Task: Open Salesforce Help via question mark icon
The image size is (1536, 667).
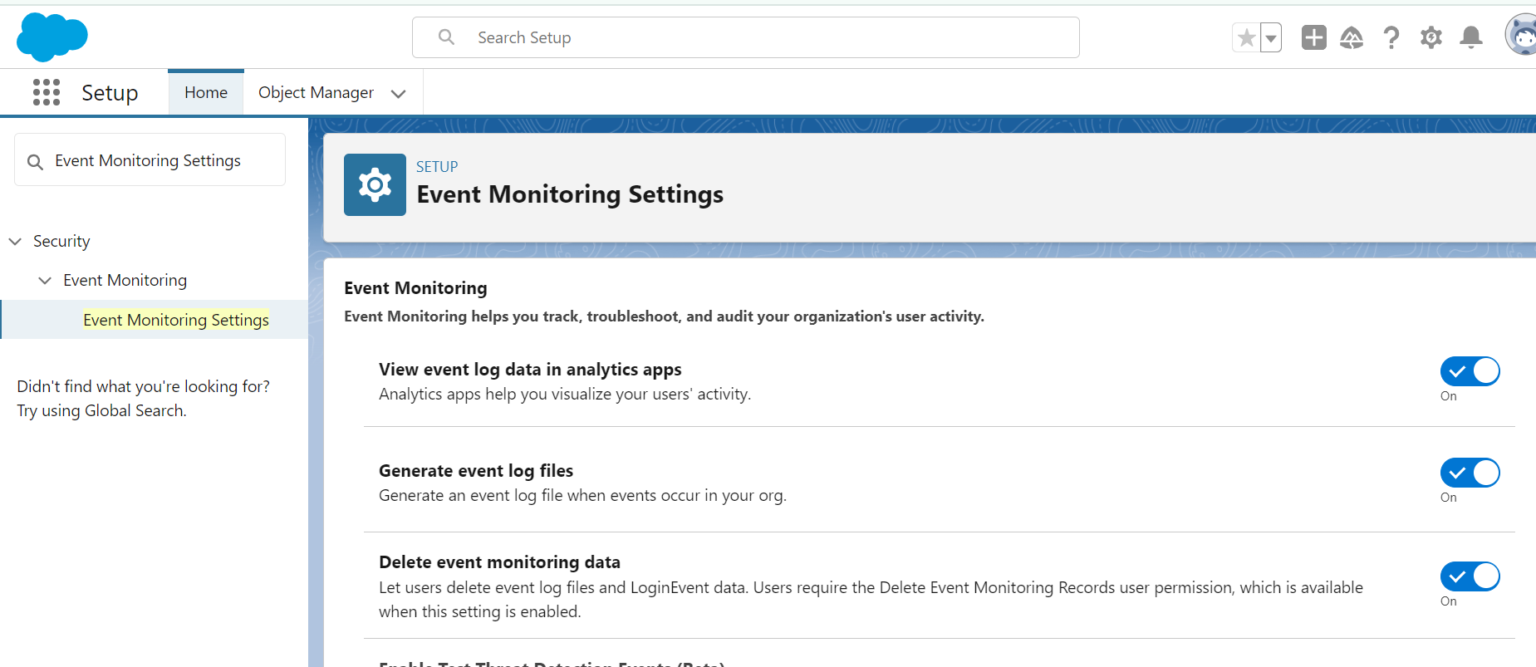Action: (x=1391, y=36)
